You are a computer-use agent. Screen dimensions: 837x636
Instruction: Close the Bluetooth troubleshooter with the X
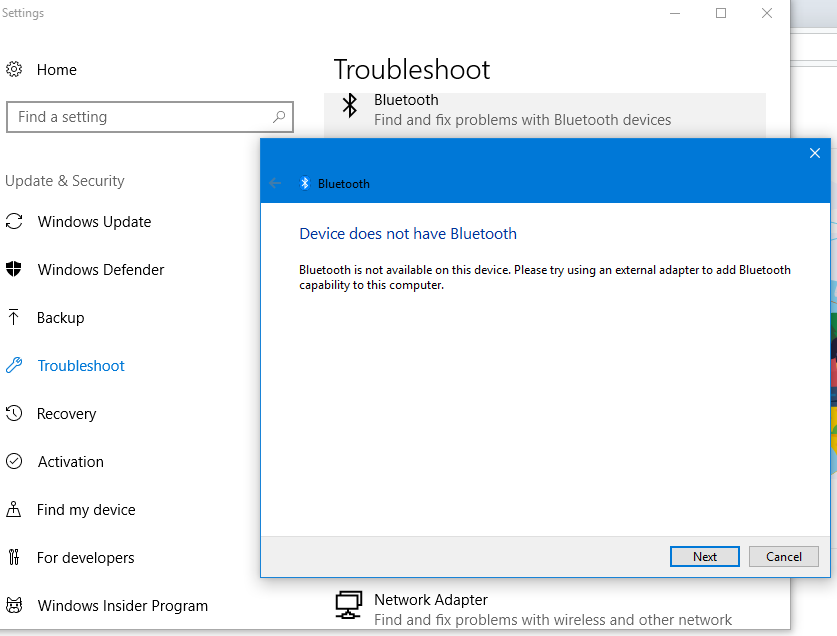coord(815,153)
